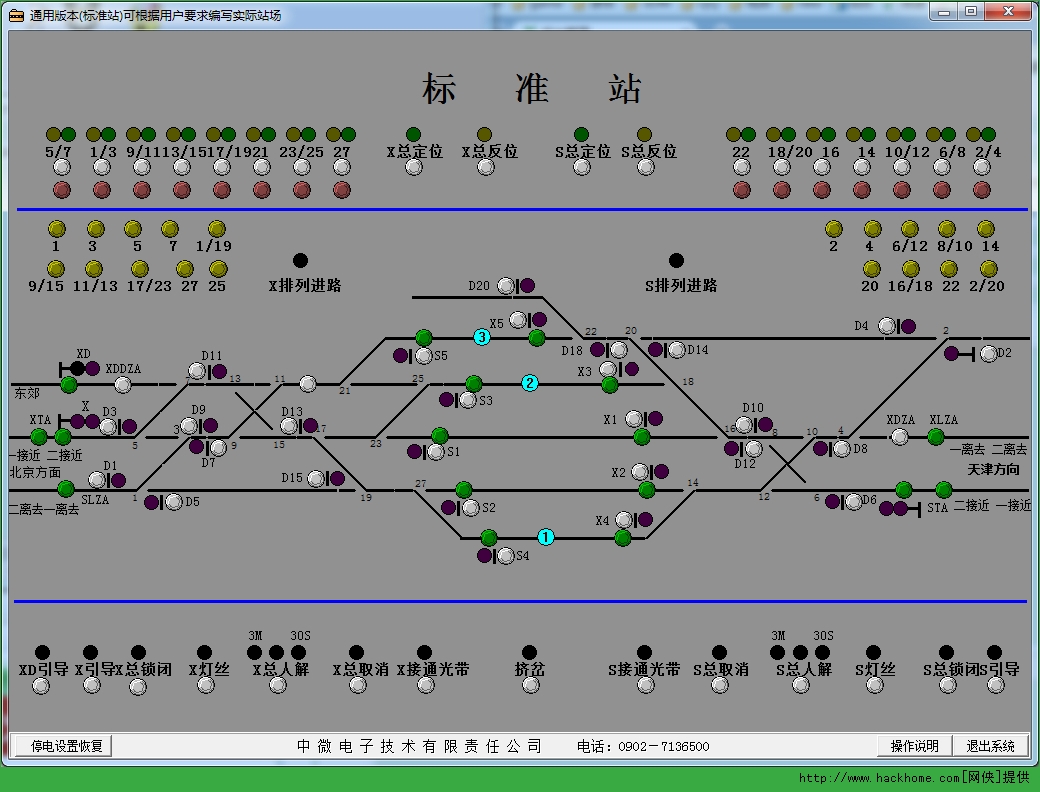Activate the X总人解 white button
The image size is (1040, 792).
click(278, 685)
